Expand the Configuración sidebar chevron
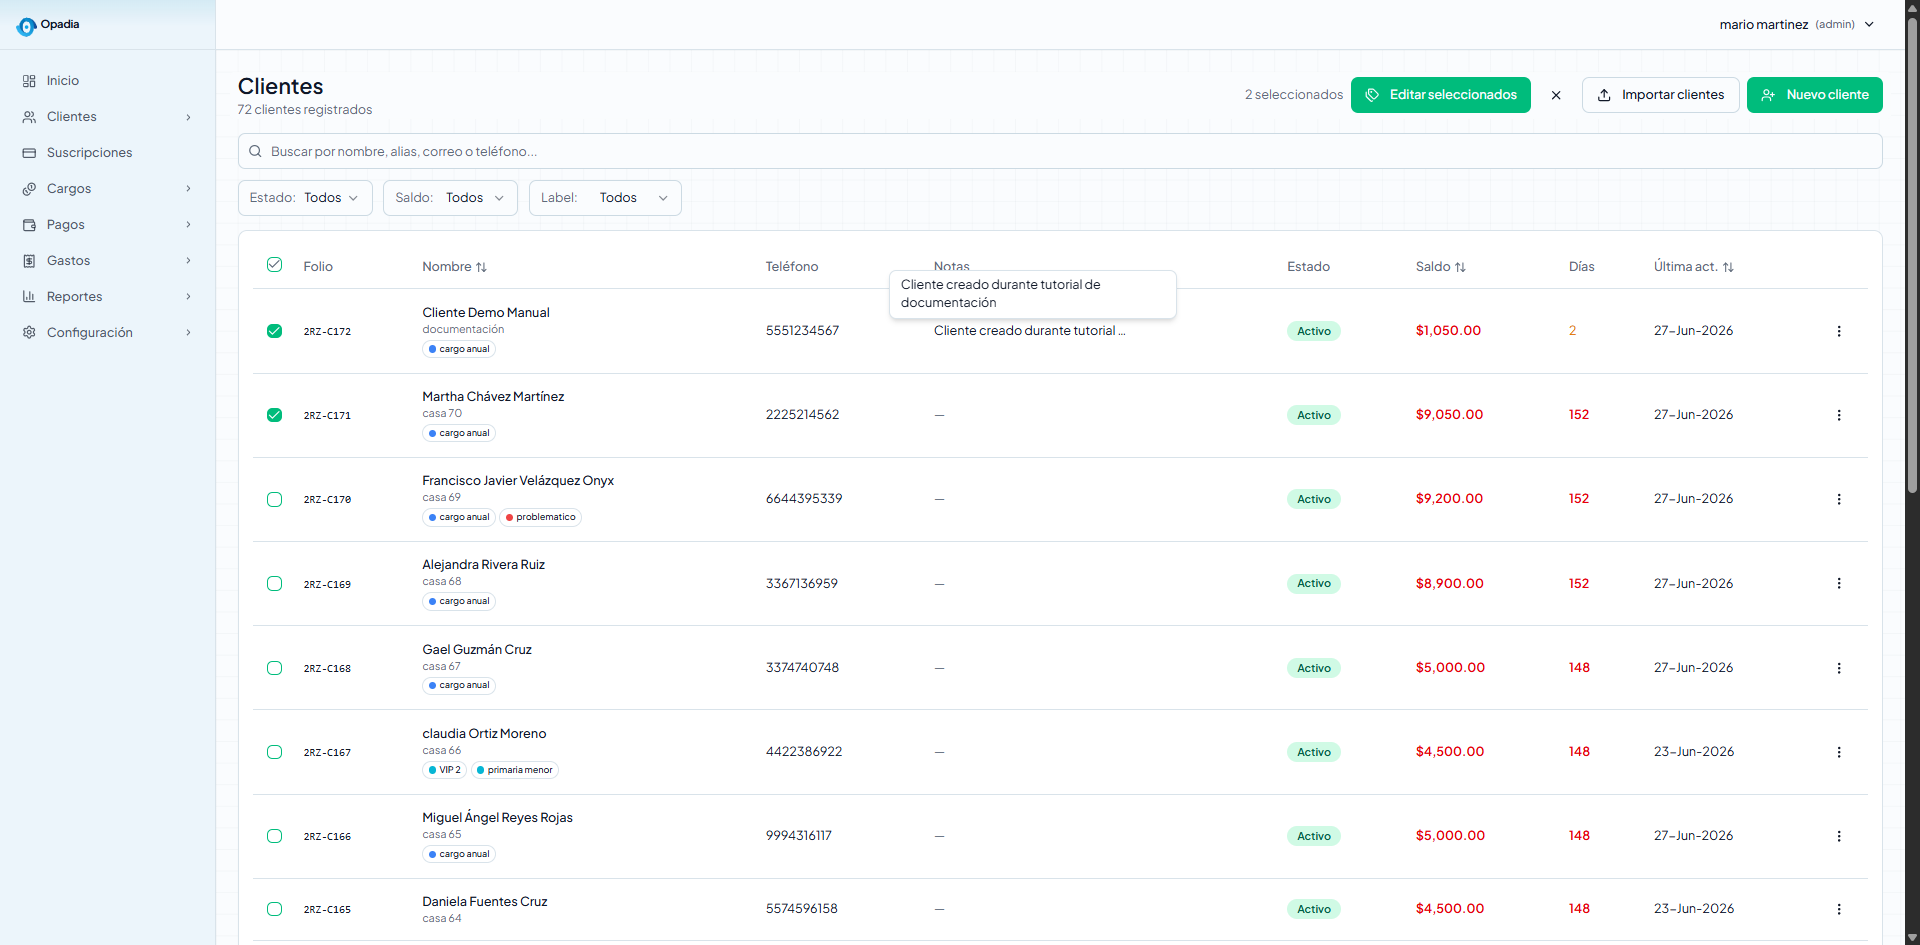 [188, 333]
